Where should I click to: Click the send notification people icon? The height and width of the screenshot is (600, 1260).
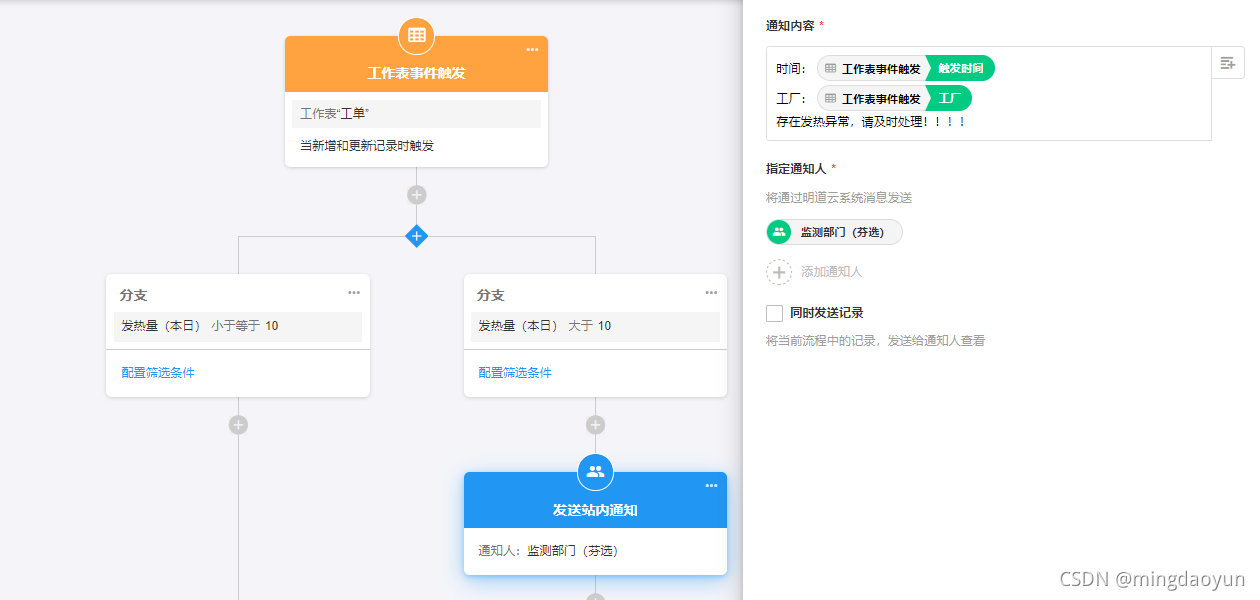(595, 471)
